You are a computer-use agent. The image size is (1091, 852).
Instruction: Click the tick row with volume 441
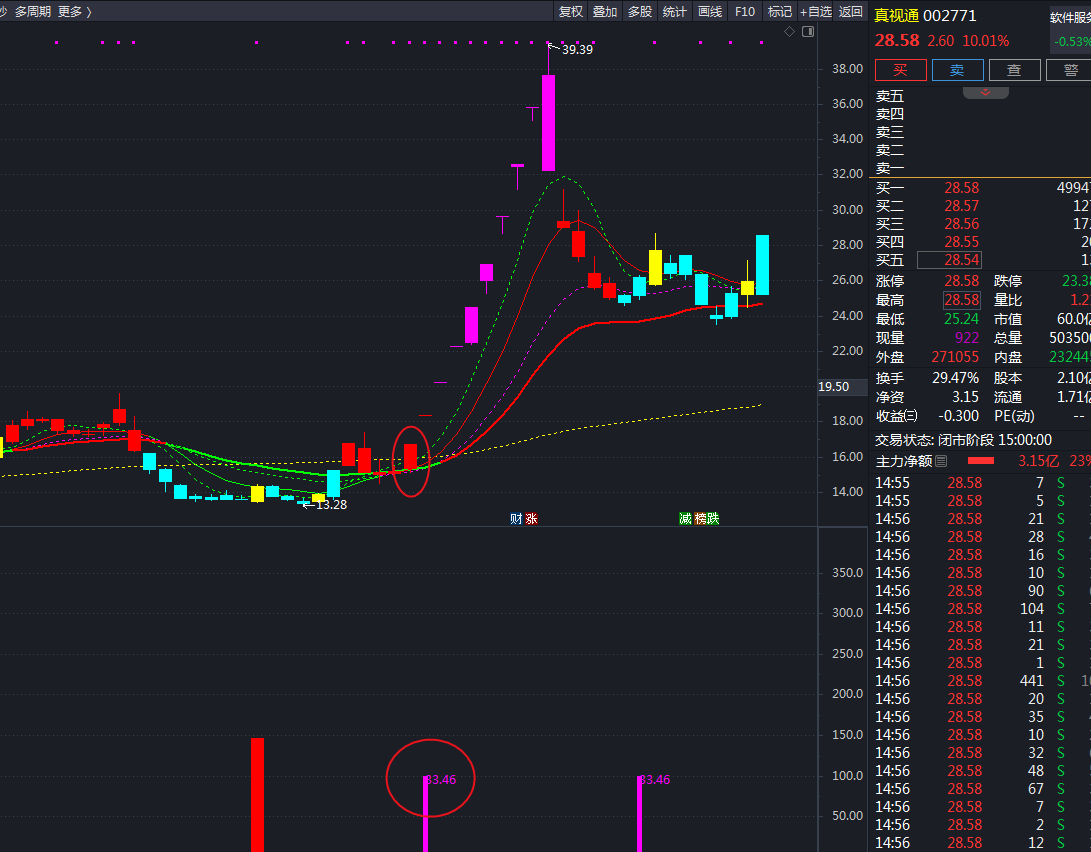tap(980, 681)
